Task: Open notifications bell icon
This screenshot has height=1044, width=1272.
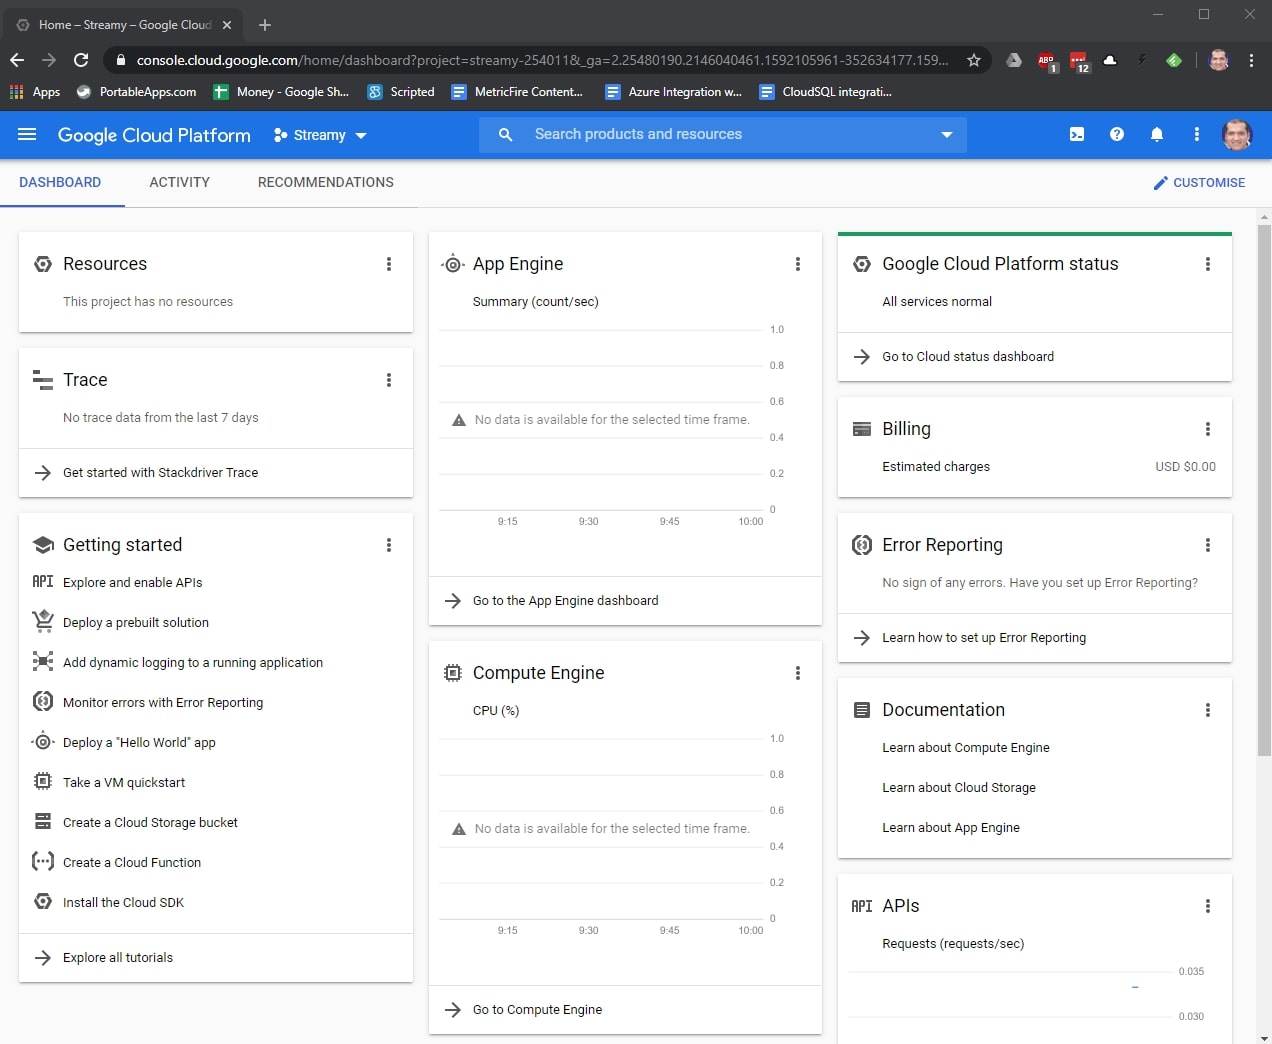Action: [x=1157, y=134]
